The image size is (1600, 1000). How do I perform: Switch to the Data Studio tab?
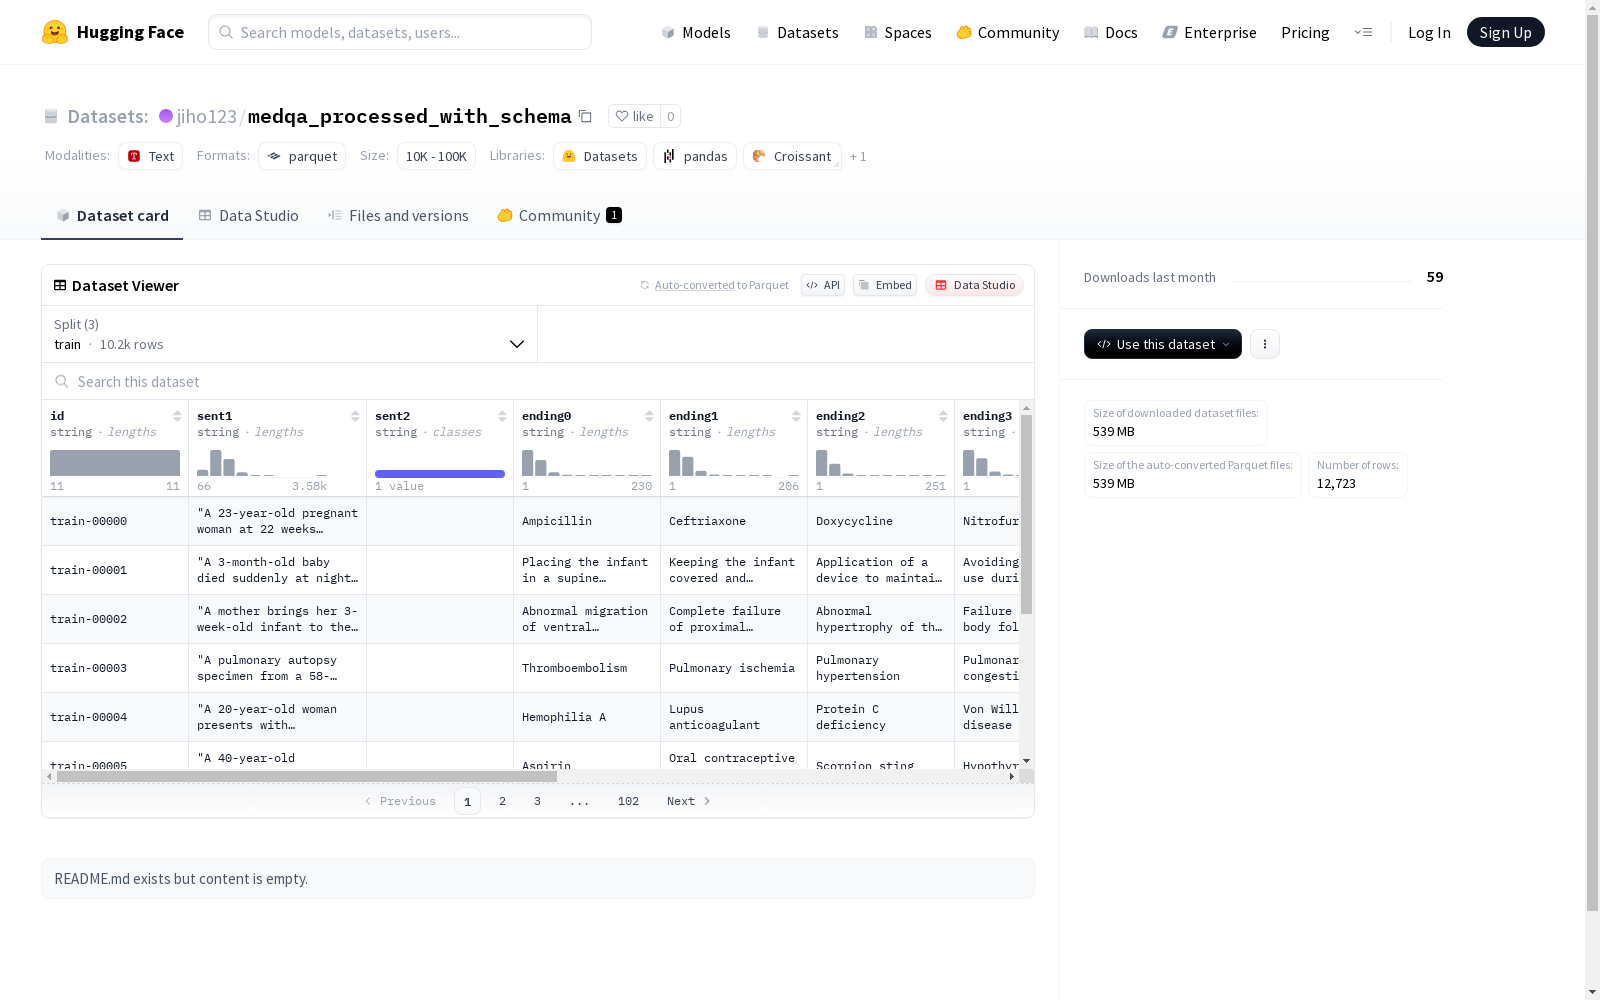[248, 215]
